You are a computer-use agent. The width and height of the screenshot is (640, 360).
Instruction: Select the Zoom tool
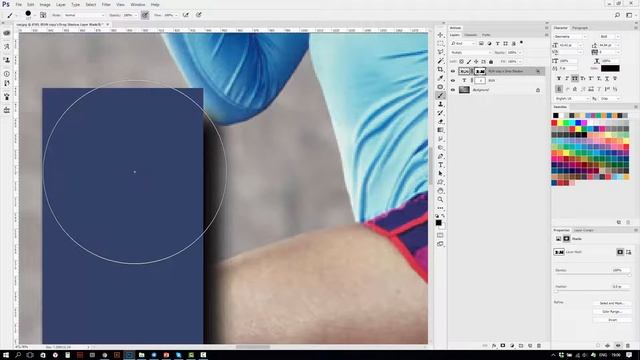440,199
